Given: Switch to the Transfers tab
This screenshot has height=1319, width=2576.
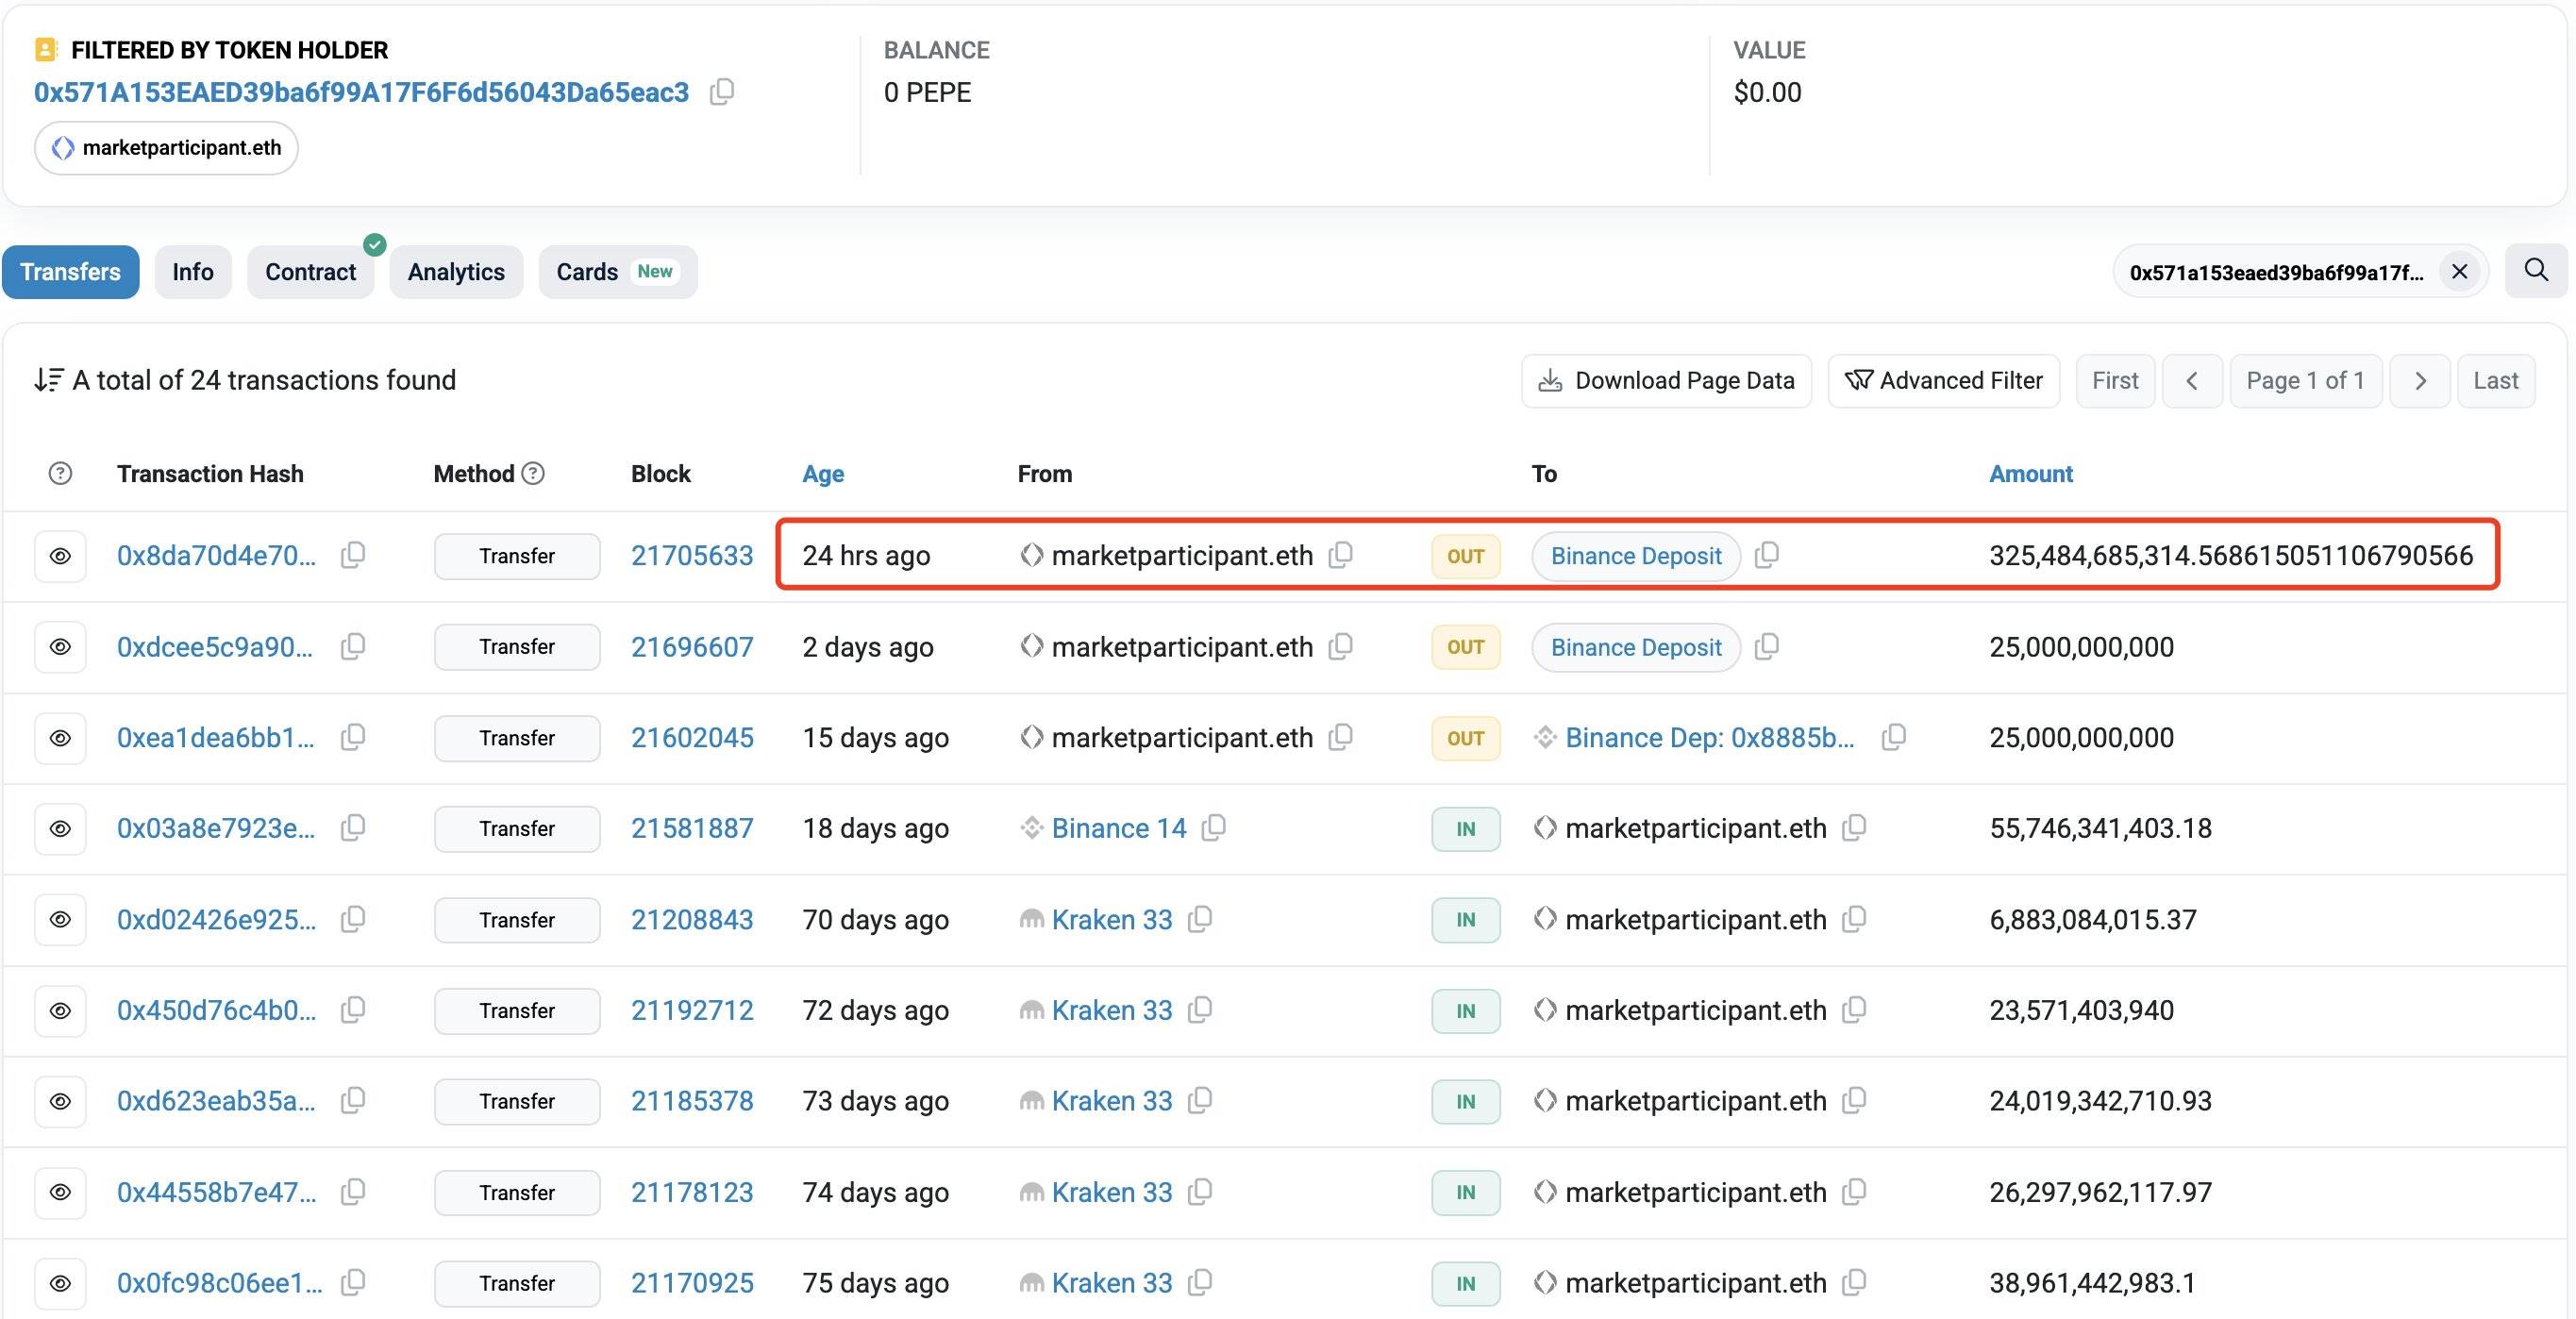Looking at the screenshot, I should click(71, 272).
